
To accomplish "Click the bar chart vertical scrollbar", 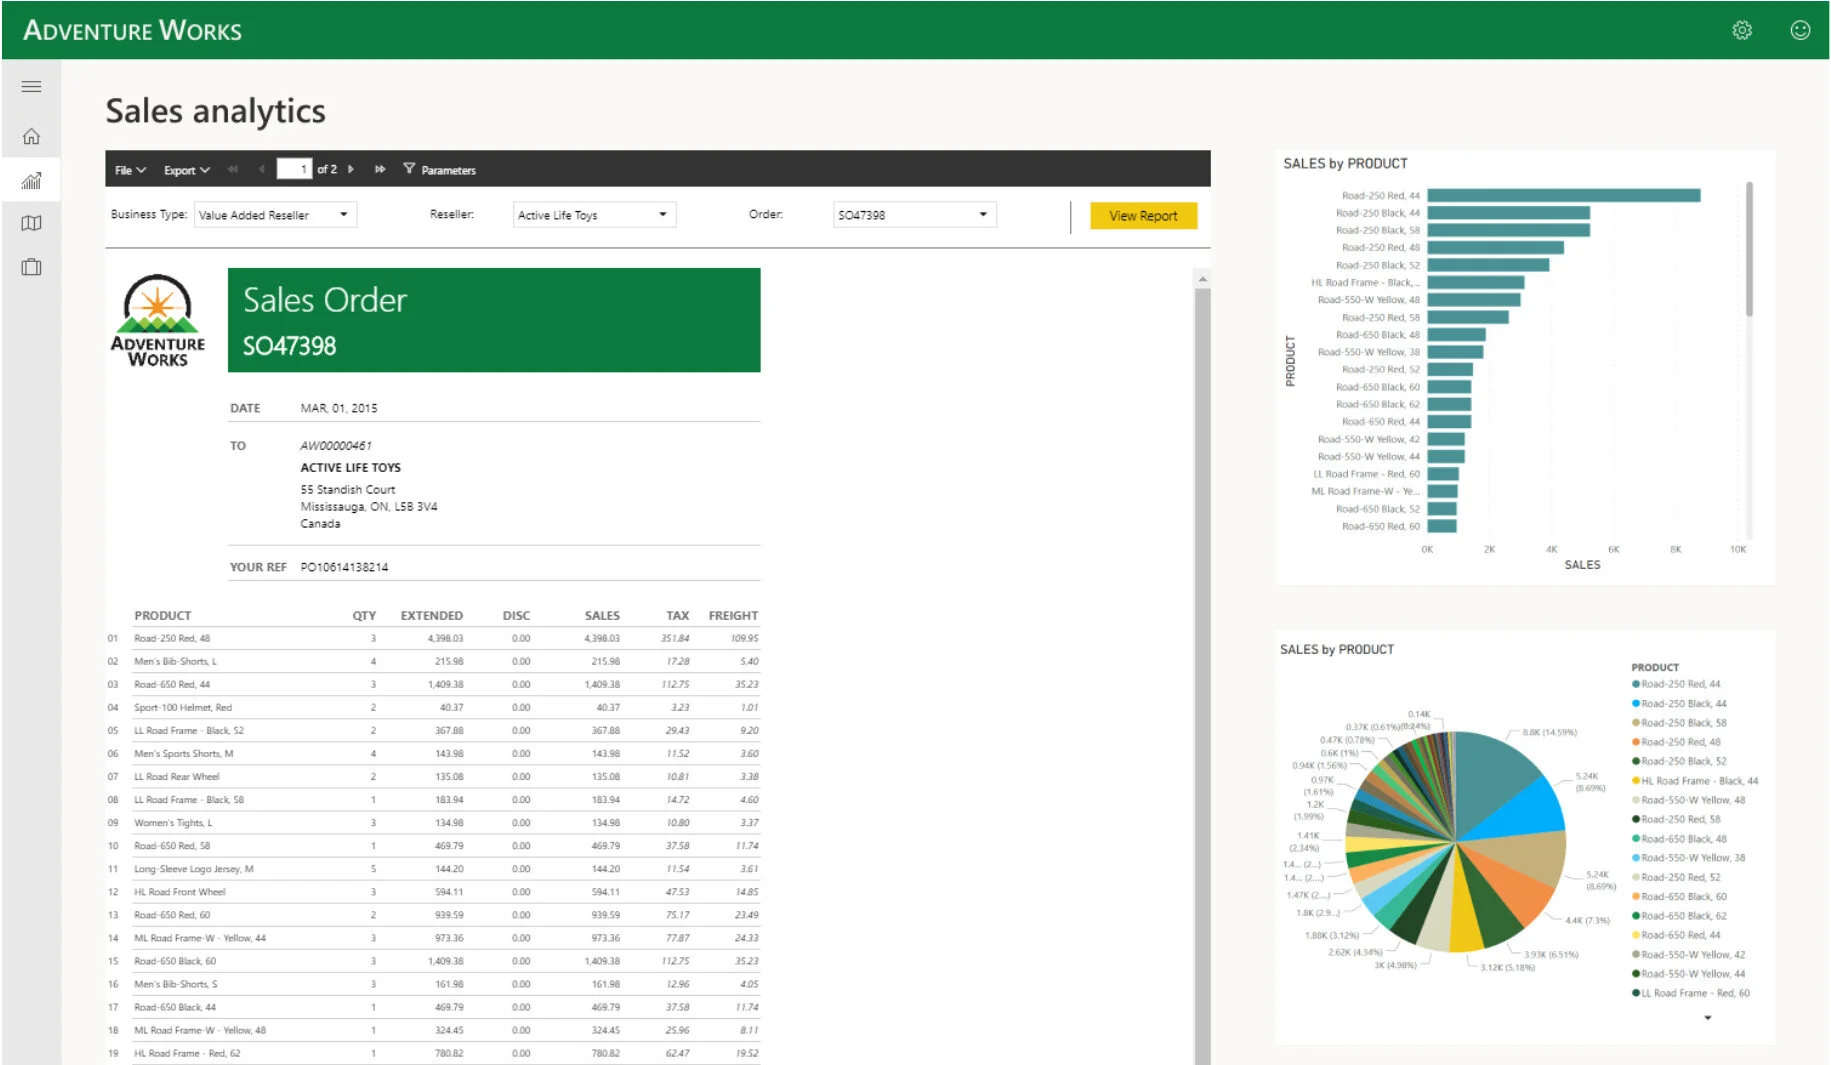I will pos(1749,250).
